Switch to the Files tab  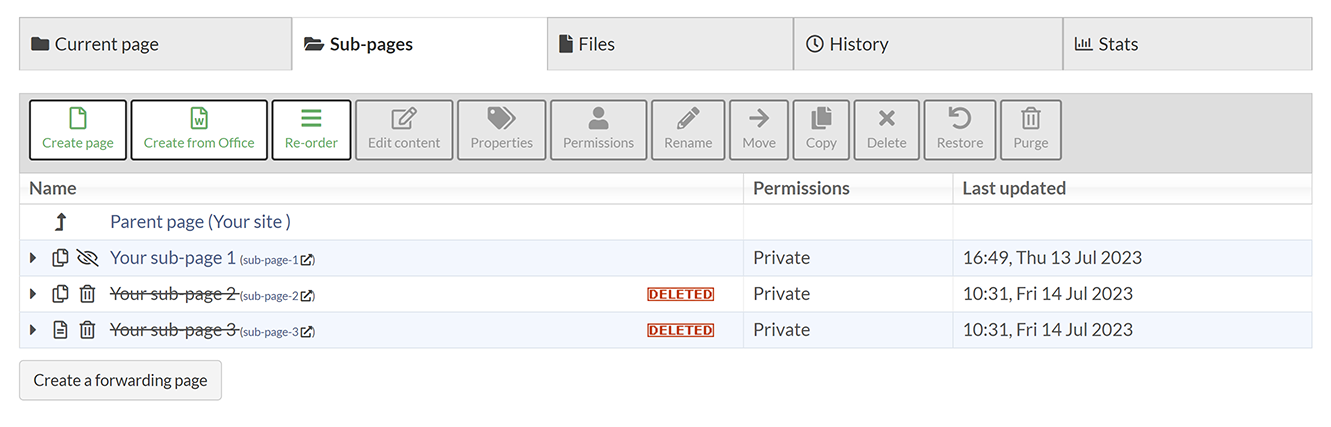click(670, 44)
